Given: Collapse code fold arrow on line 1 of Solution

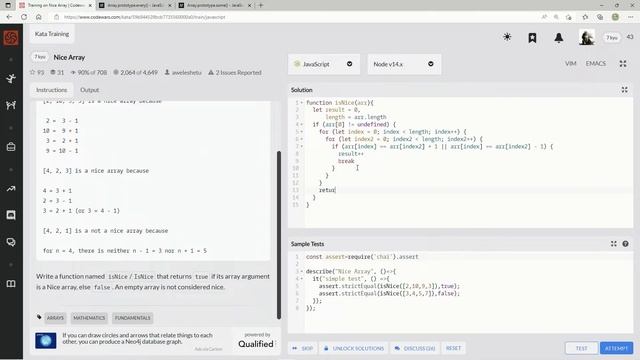Looking at the screenshot, I should point(302,103).
